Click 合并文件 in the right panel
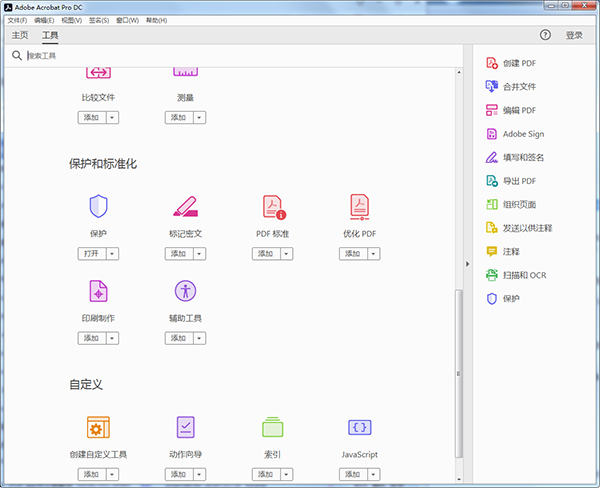 coord(511,87)
